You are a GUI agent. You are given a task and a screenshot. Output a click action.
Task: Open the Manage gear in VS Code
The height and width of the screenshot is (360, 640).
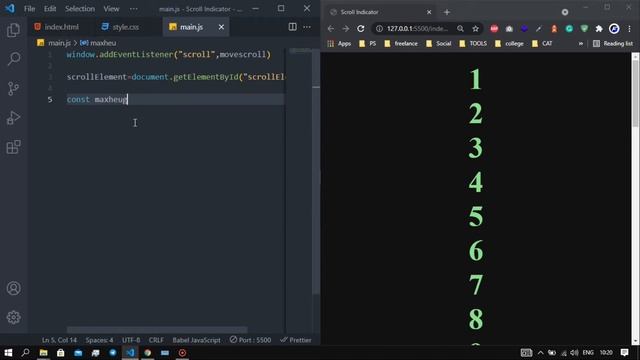pos(13,317)
